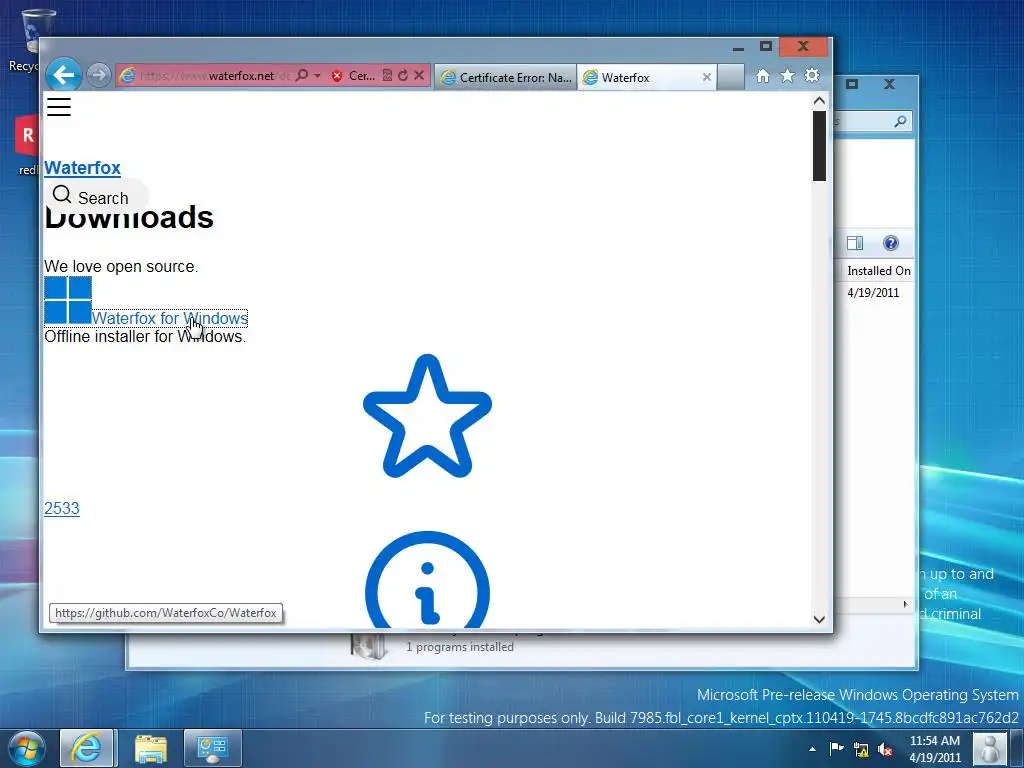Click the Waterfox heading link
The height and width of the screenshot is (768, 1024).
(82, 168)
